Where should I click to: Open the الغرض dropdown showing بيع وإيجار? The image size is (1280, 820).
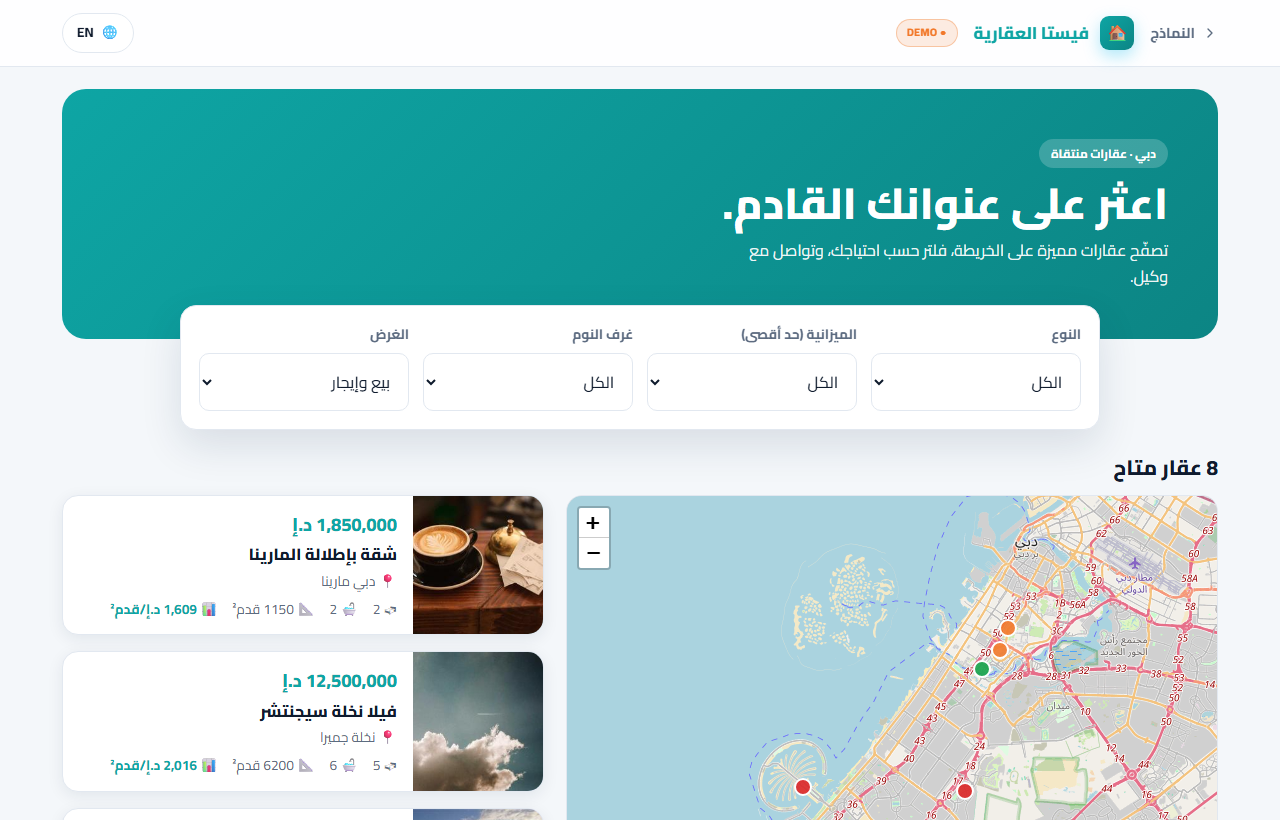[304, 382]
